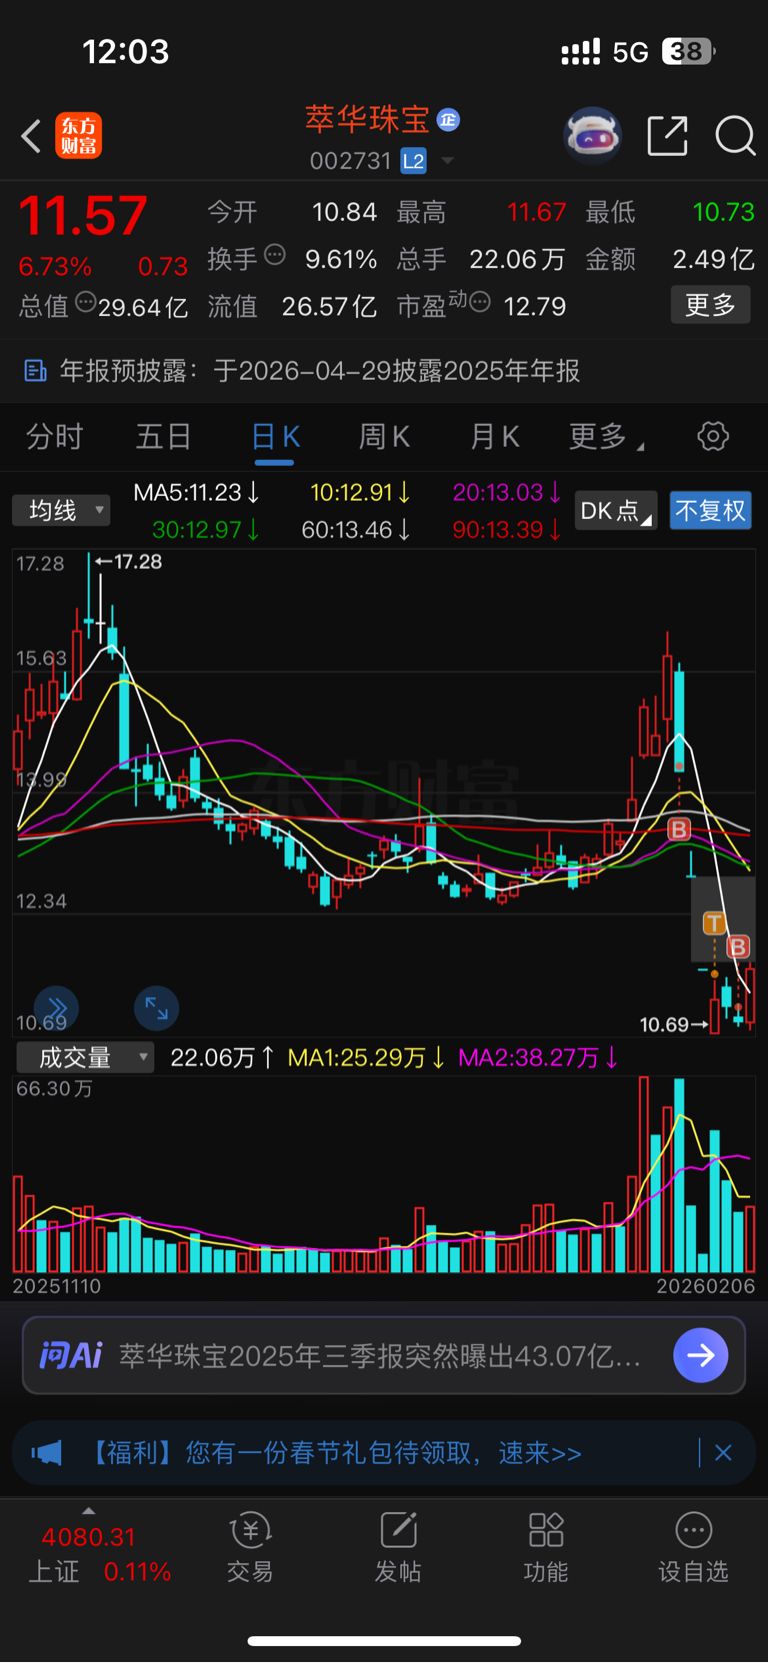Tap the 60:13.46 moving average
Image resolution: width=768 pixels, height=1663 pixels.
click(x=356, y=530)
